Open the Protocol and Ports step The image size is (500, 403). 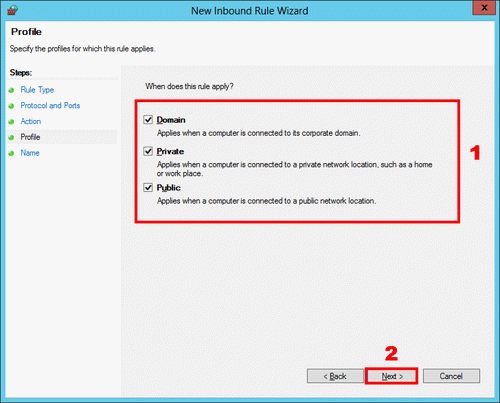click(x=50, y=106)
